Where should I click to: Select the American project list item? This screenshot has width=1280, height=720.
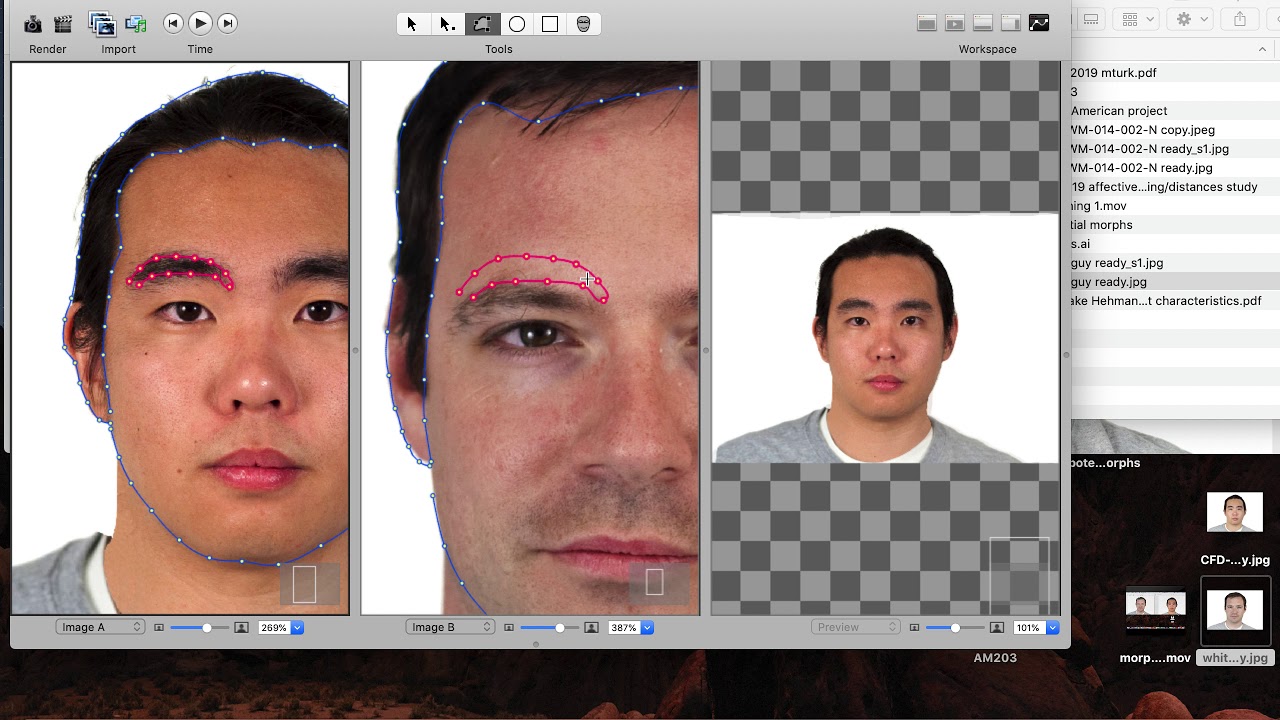[1118, 111]
